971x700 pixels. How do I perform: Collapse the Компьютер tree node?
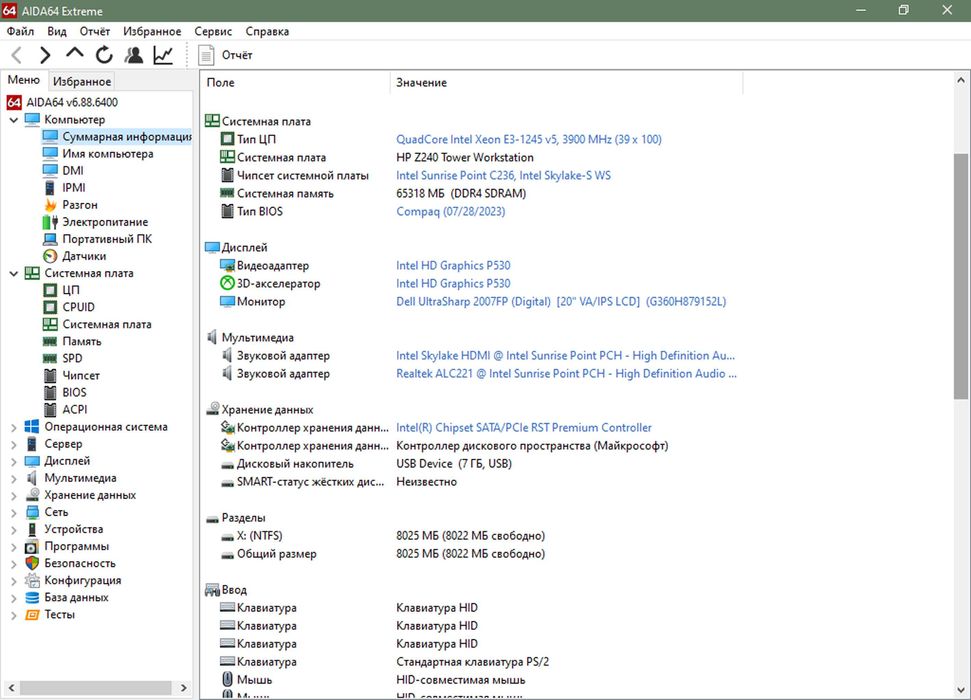(x=14, y=120)
